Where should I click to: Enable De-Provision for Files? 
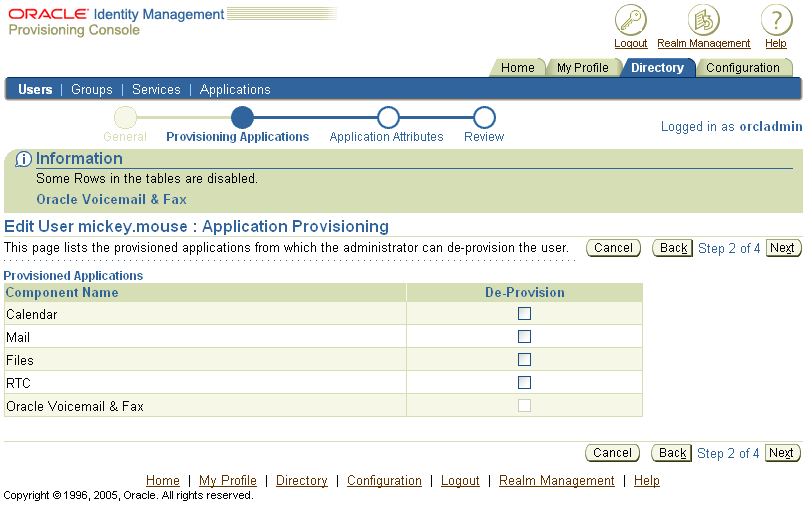click(x=524, y=360)
